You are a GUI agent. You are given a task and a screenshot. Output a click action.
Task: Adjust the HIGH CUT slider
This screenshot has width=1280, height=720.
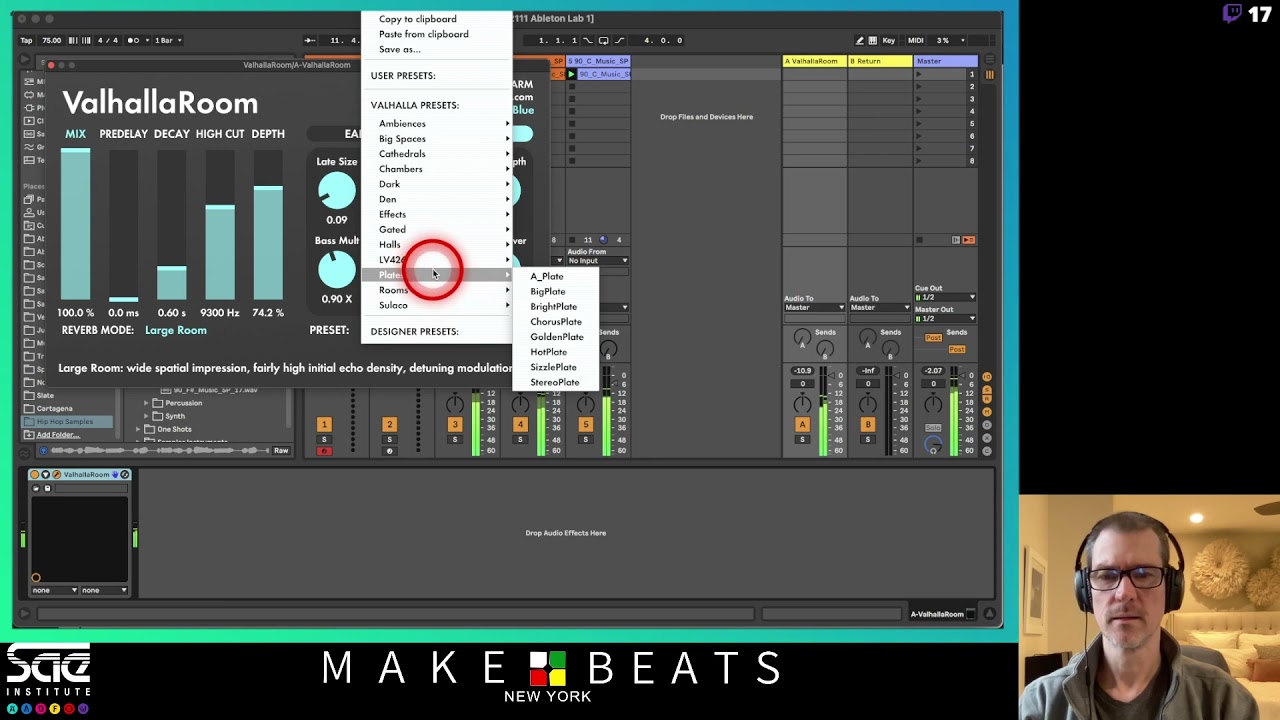point(220,225)
